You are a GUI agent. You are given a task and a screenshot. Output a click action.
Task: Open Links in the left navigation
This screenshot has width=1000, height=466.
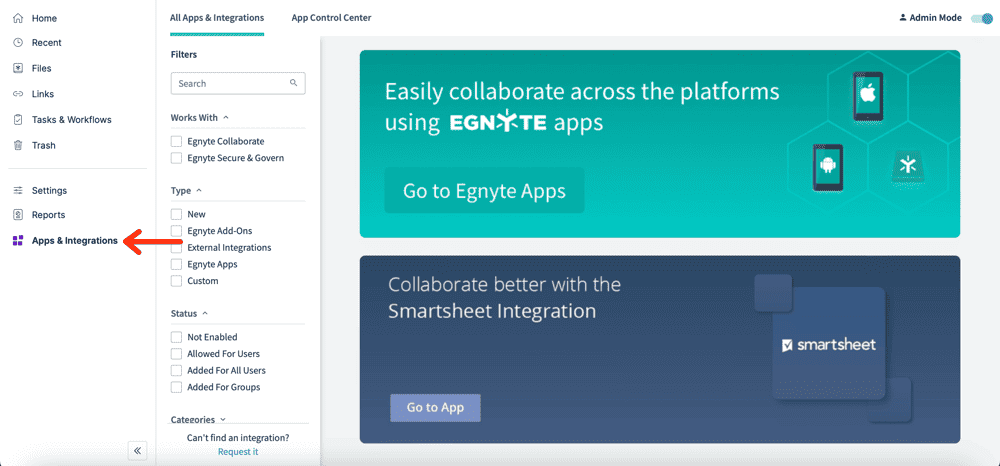[43, 94]
